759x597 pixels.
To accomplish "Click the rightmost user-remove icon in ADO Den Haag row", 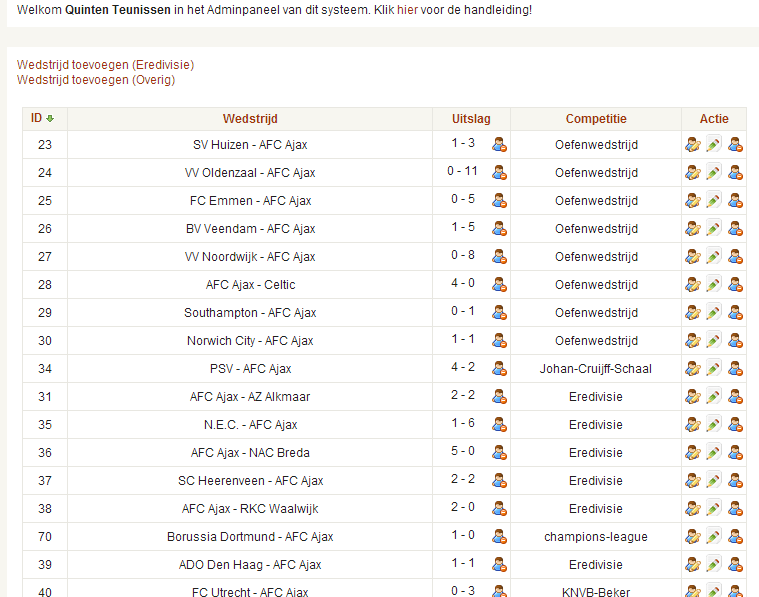I will click(735, 565).
